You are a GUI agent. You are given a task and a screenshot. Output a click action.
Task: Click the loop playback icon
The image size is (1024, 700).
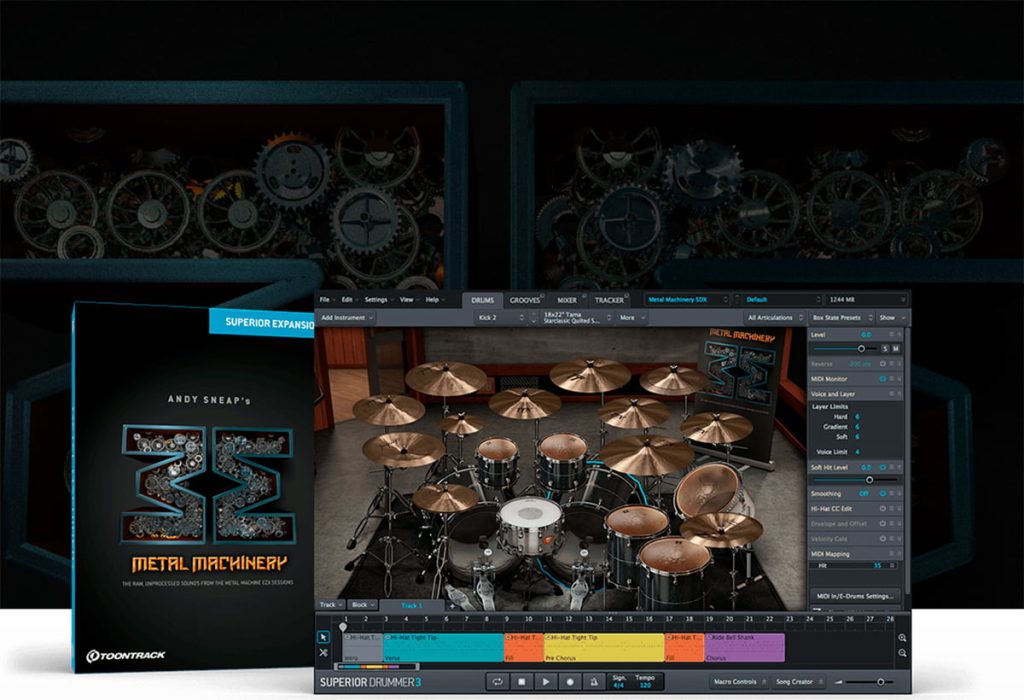498,682
